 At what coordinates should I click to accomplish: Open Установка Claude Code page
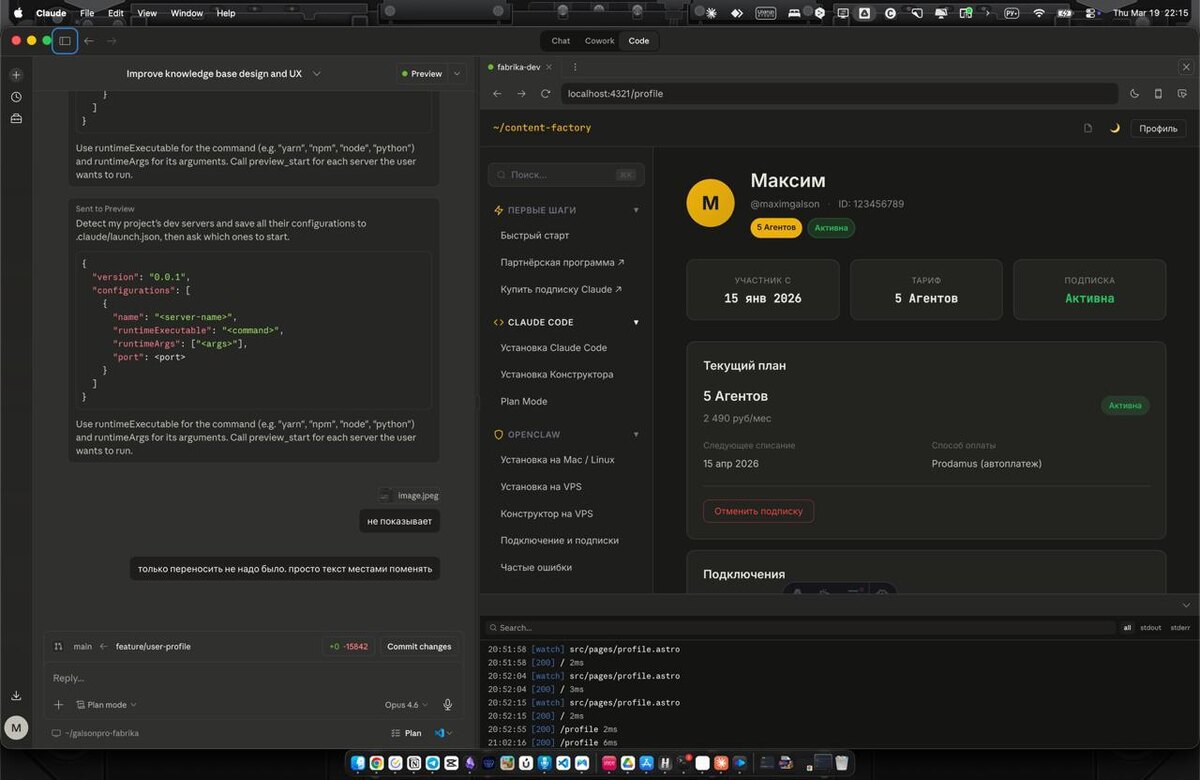click(x=554, y=348)
